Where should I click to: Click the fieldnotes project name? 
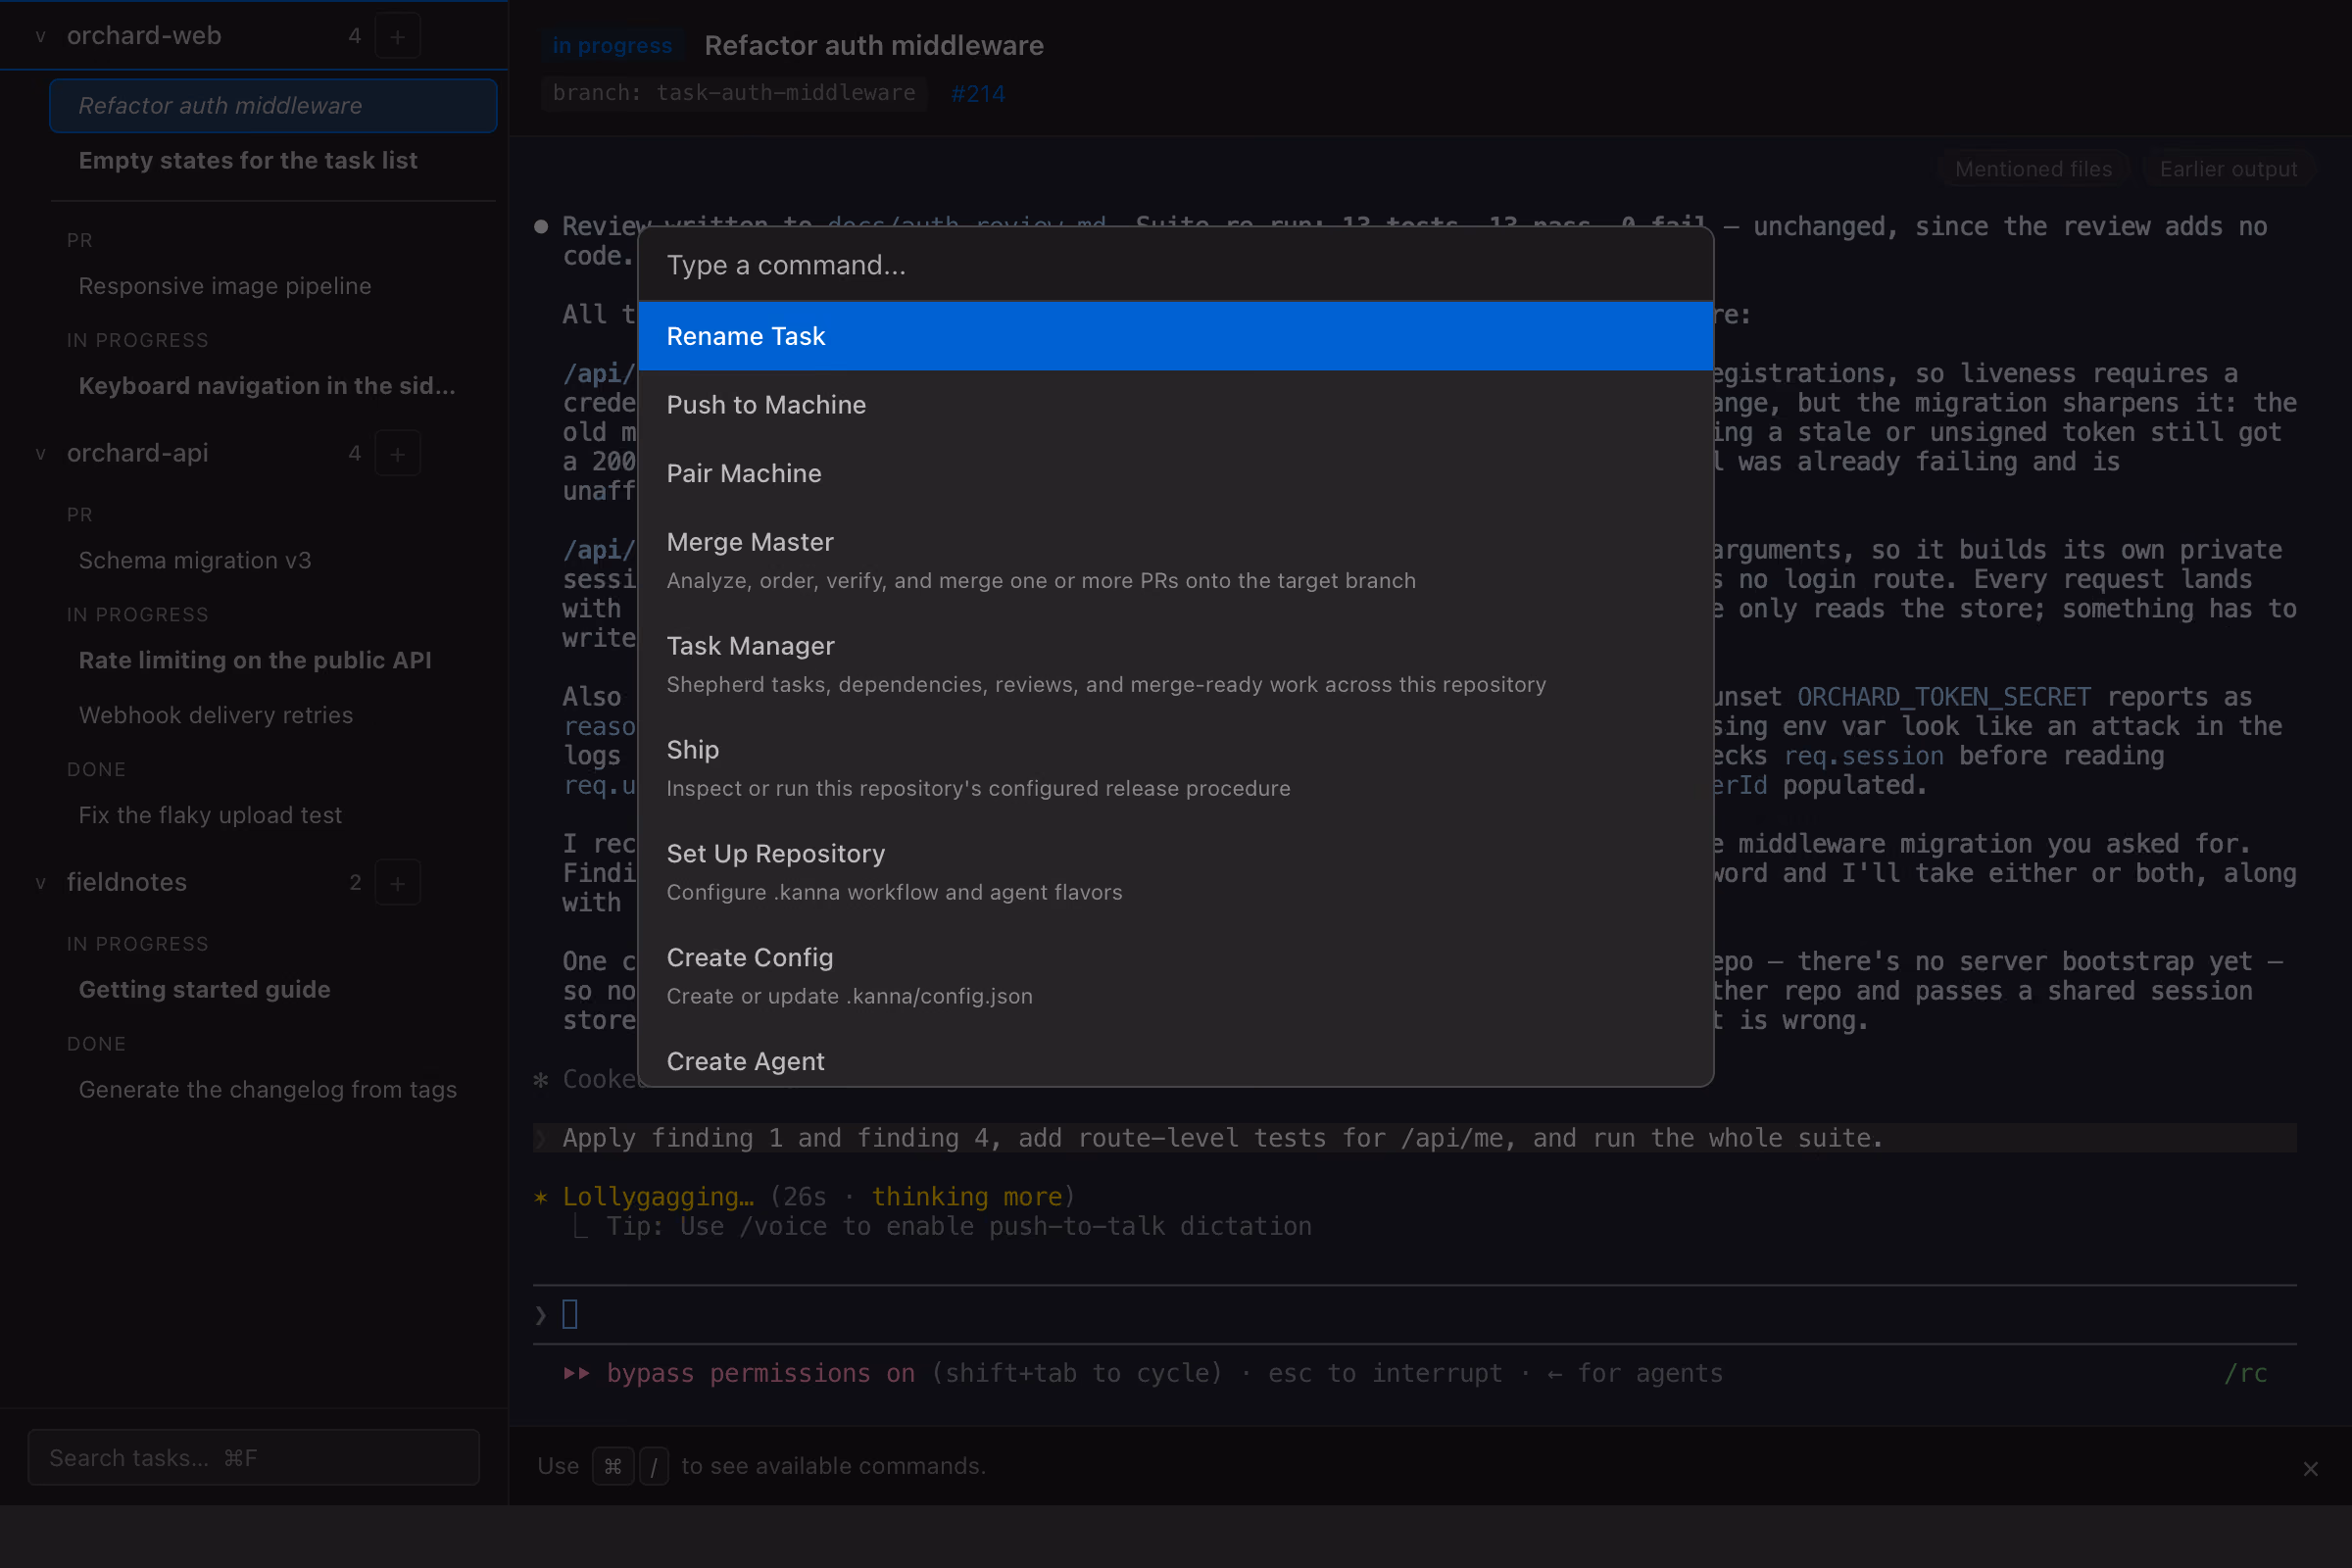pyautogui.click(x=127, y=883)
